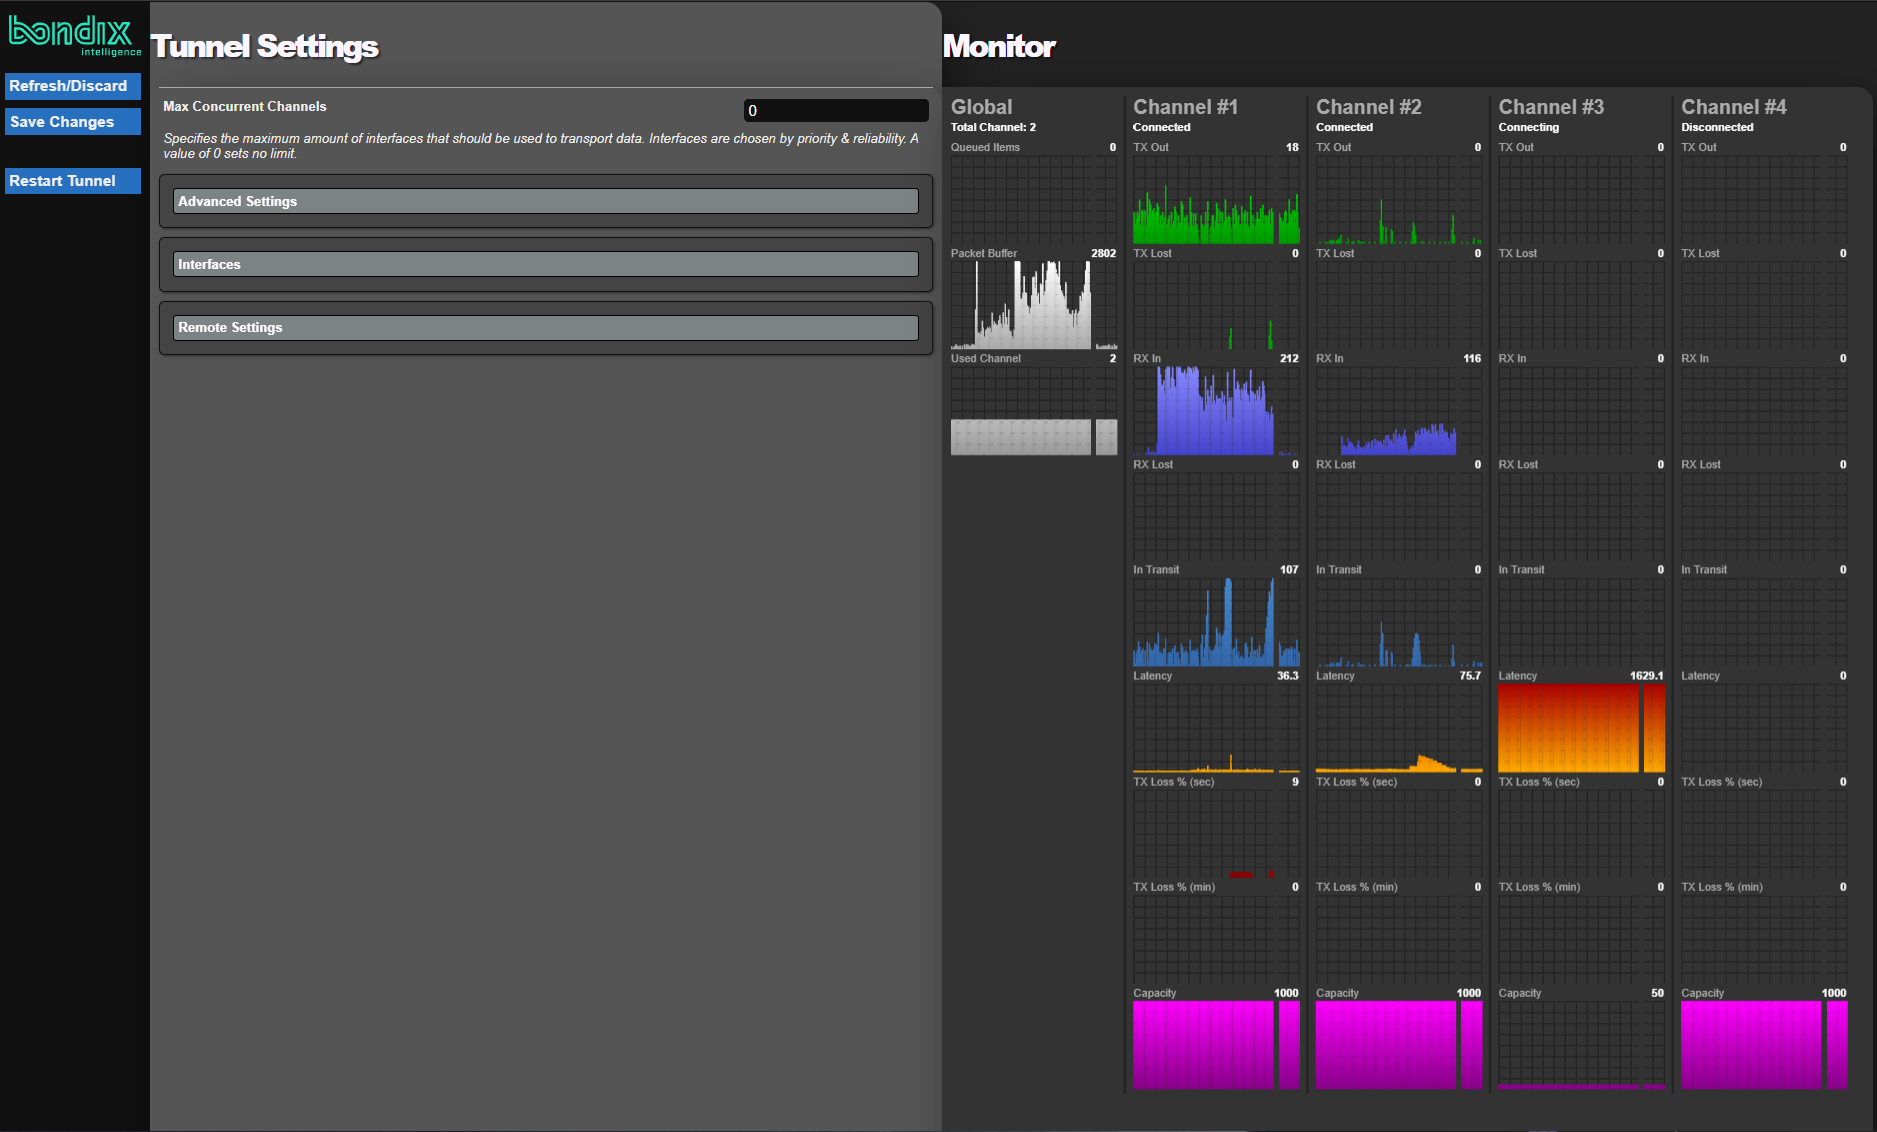1877x1132 pixels.
Task: Focus the Max Concurrent Channels input
Action: point(835,110)
